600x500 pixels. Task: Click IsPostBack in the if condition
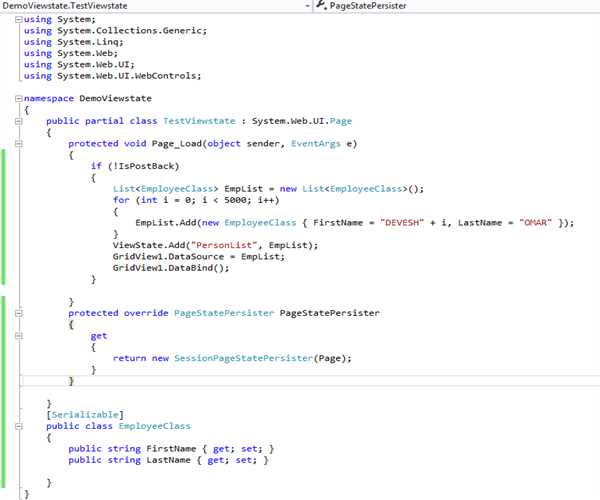coord(128,165)
